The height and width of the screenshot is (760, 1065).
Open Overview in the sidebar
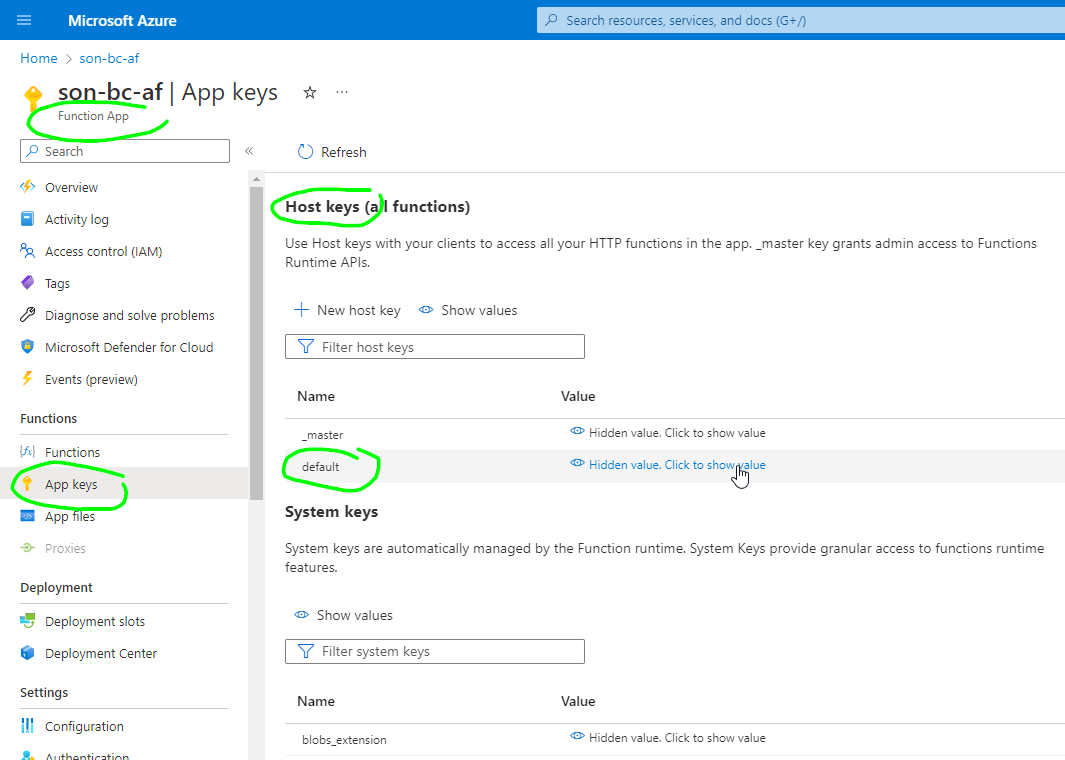(71, 187)
